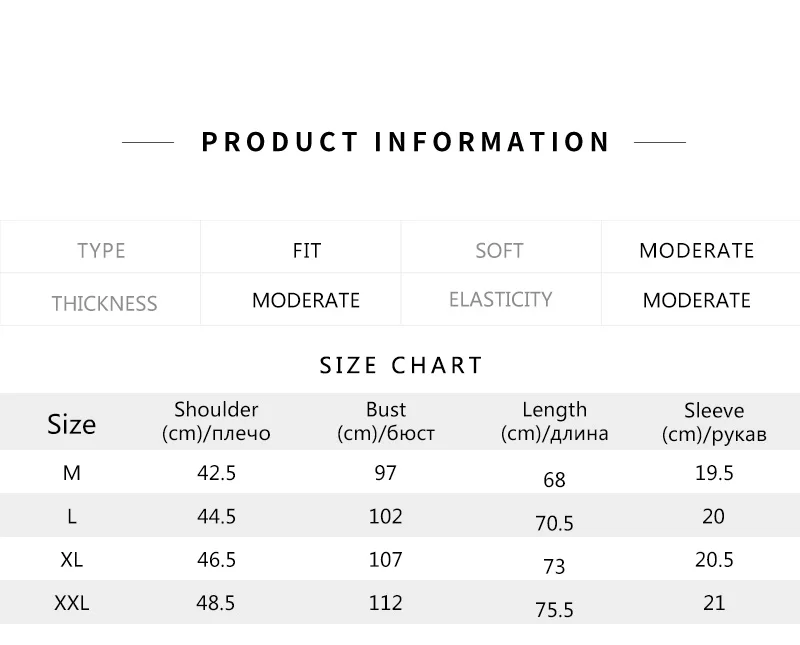Click the Shoulder column header
Viewport: 800px width, 645px height.
[x=216, y=421]
